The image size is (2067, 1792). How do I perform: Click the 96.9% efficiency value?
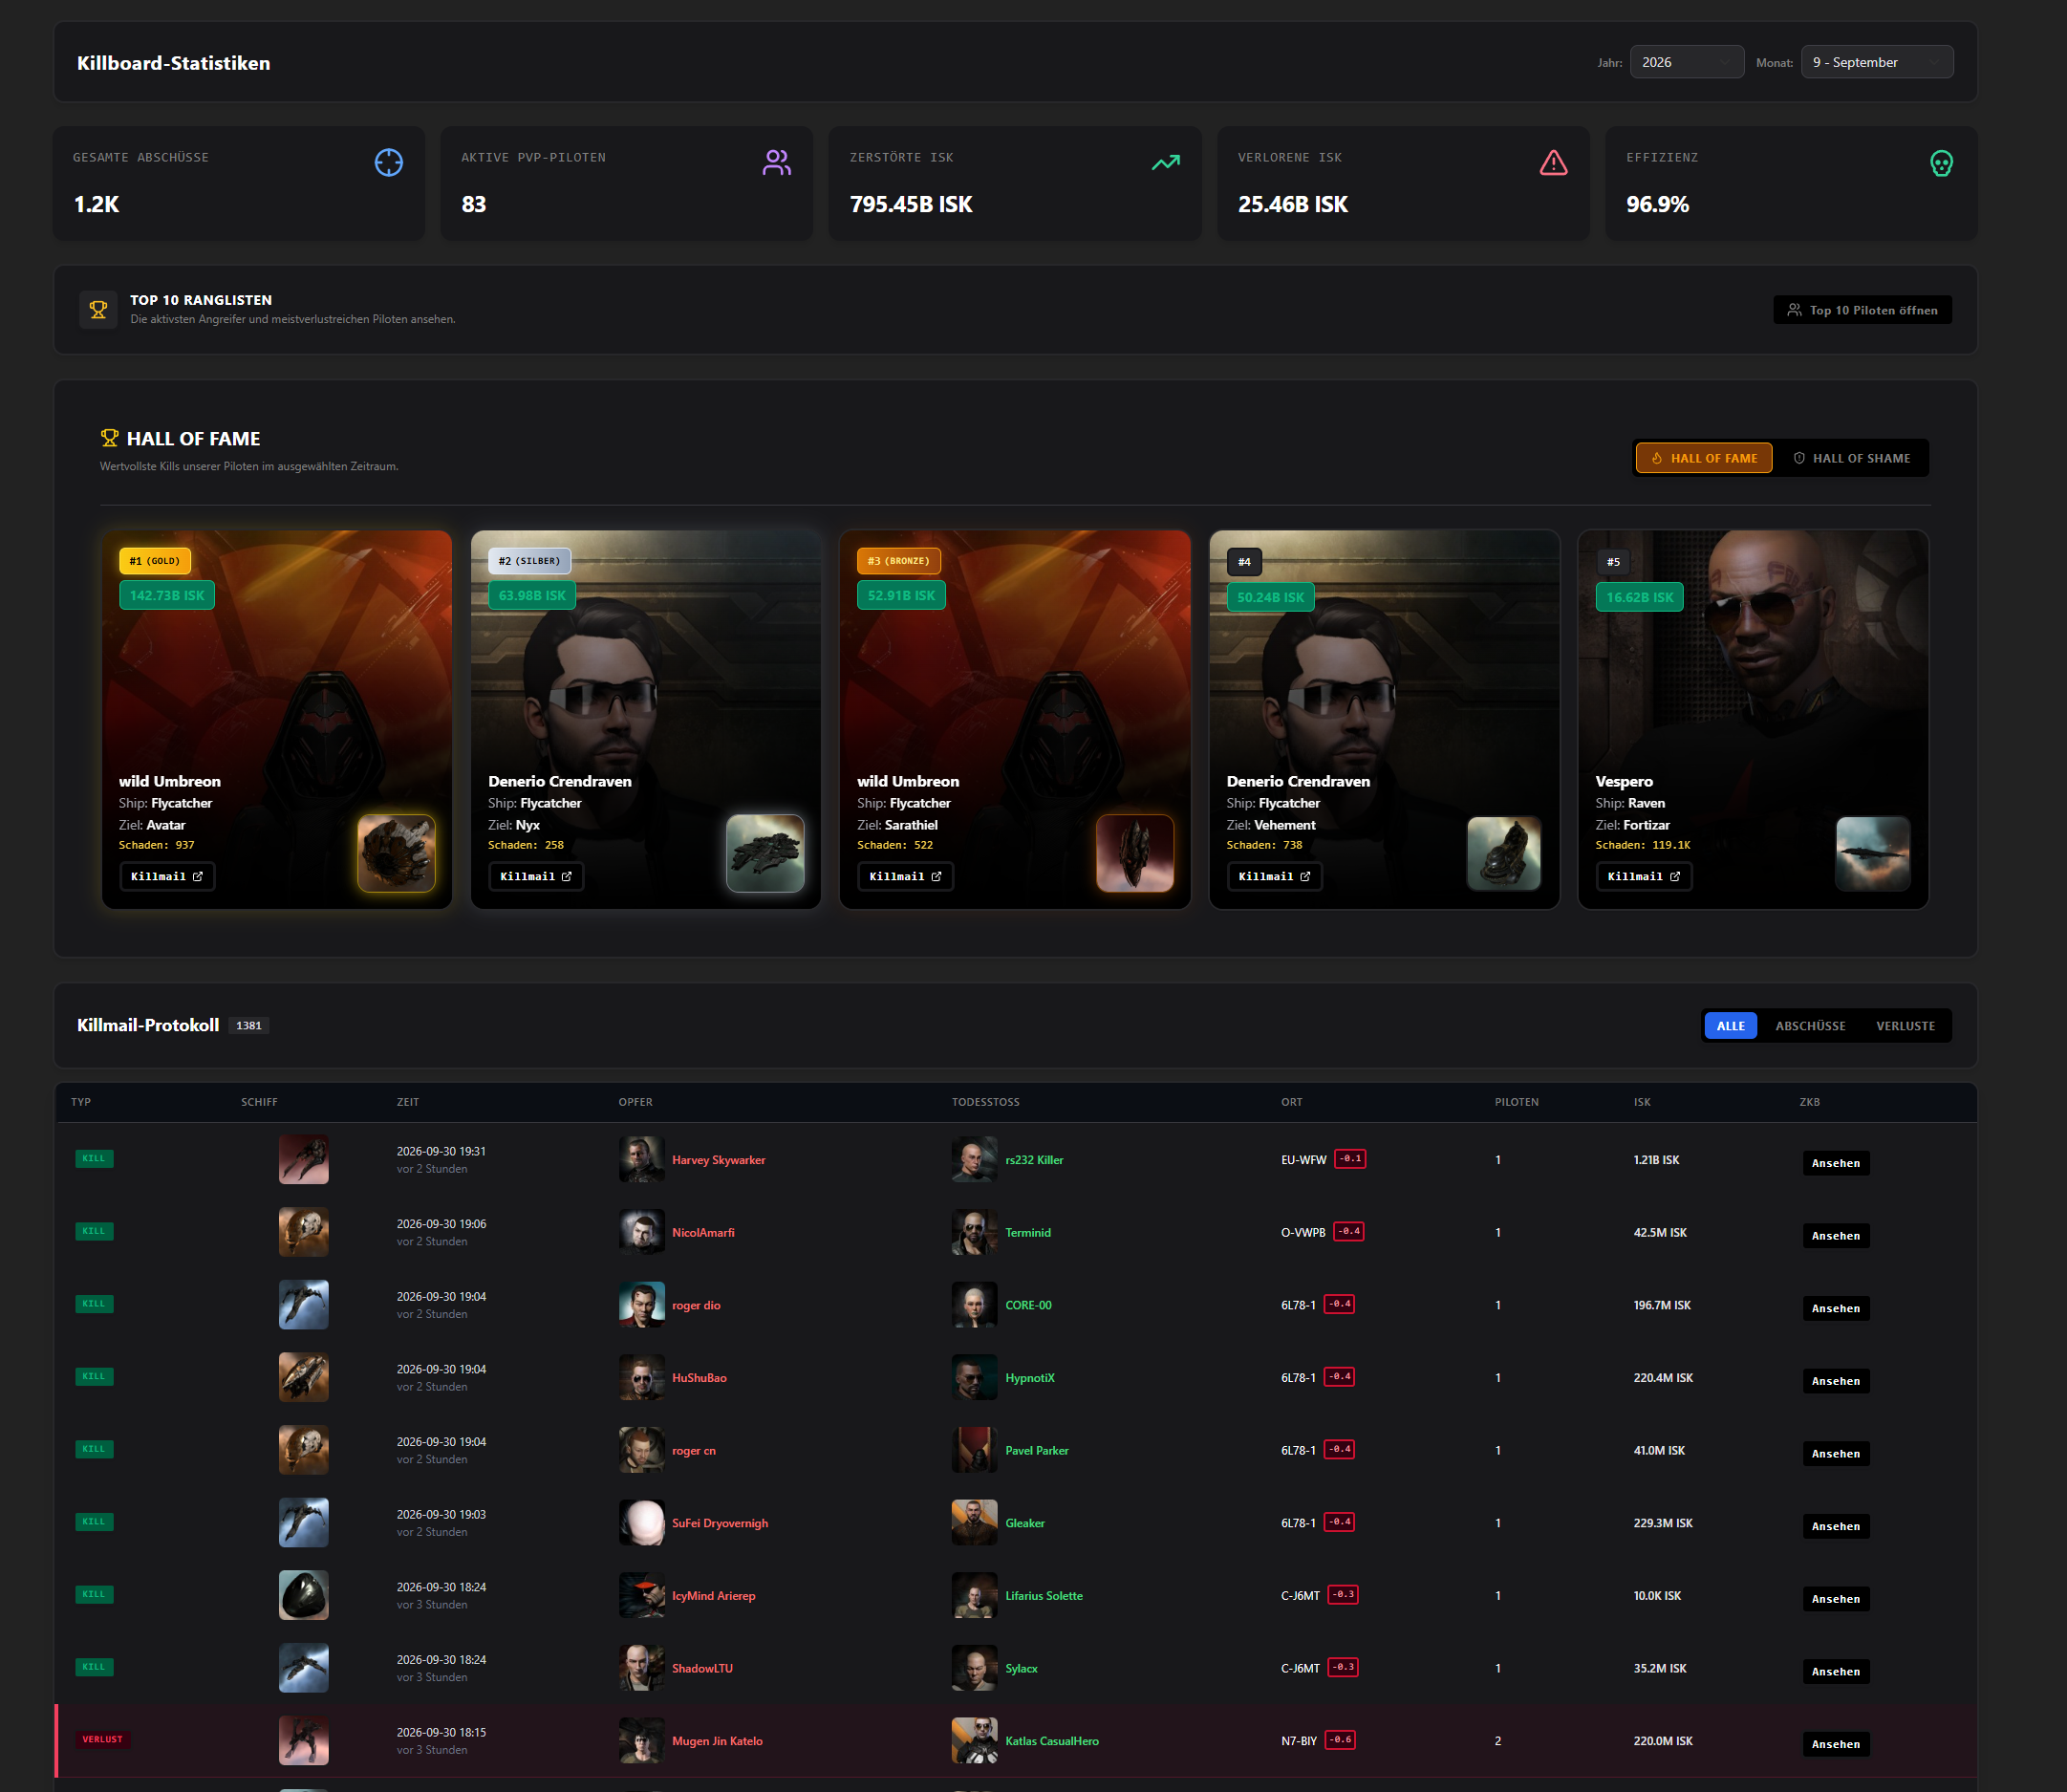[1657, 204]
